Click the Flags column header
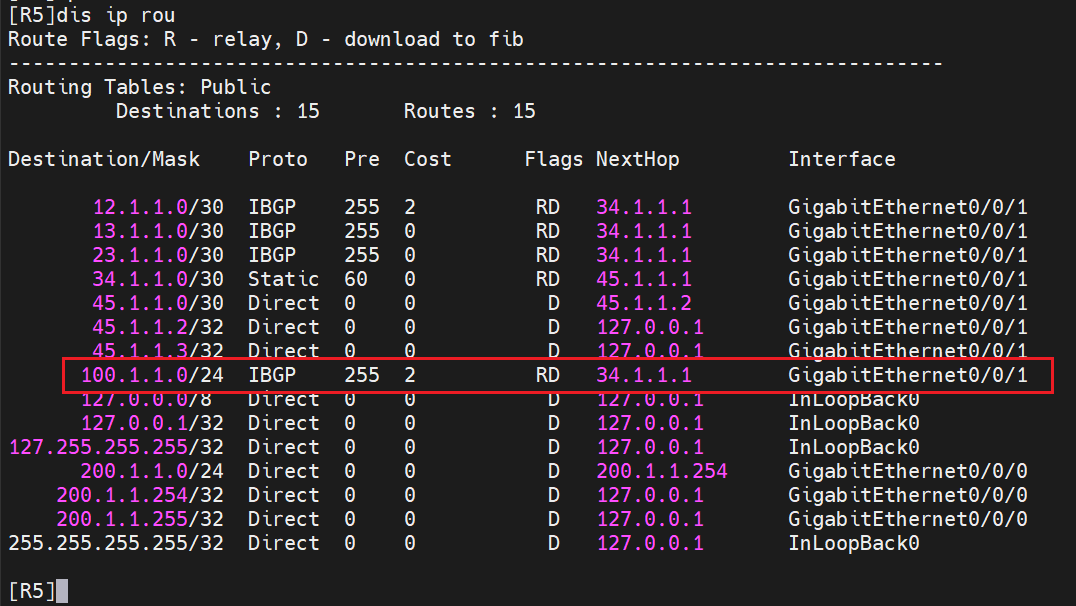 click(553, 159)
